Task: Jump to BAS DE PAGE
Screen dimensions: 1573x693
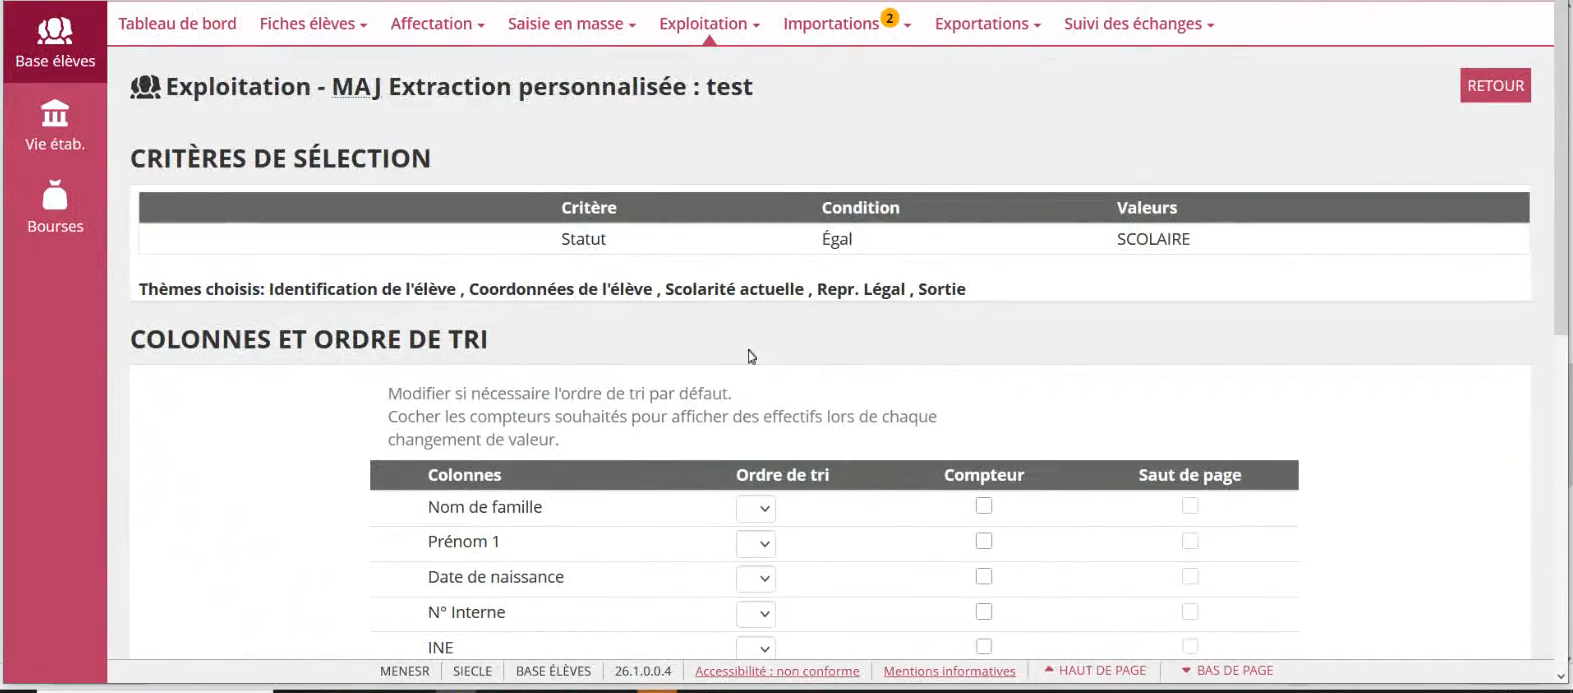Action: 1227,670
